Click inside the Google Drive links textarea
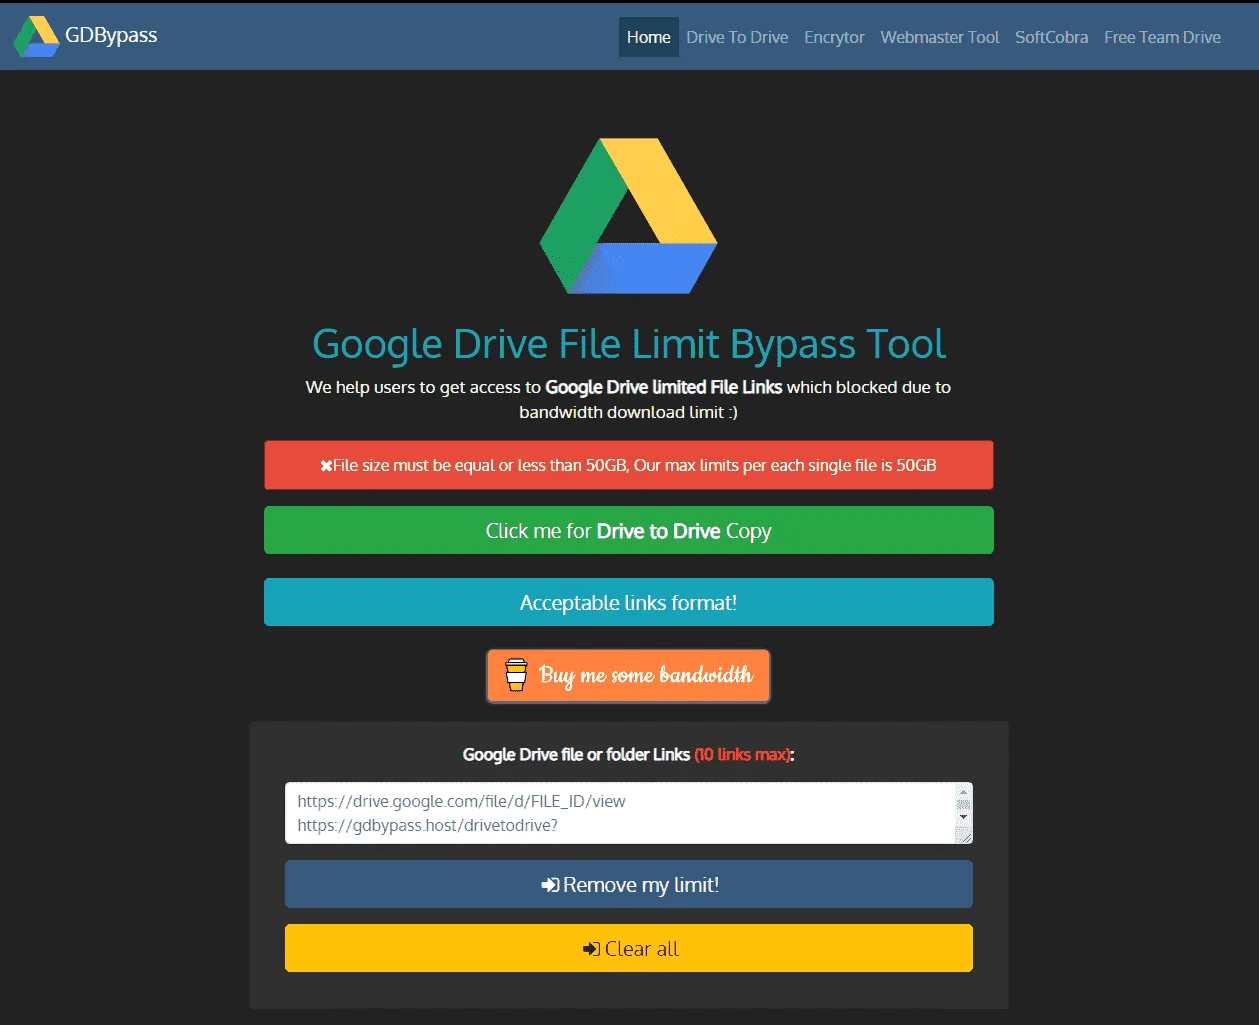The height and width of the screenshot is (1025, 1259). coord(620,813)
